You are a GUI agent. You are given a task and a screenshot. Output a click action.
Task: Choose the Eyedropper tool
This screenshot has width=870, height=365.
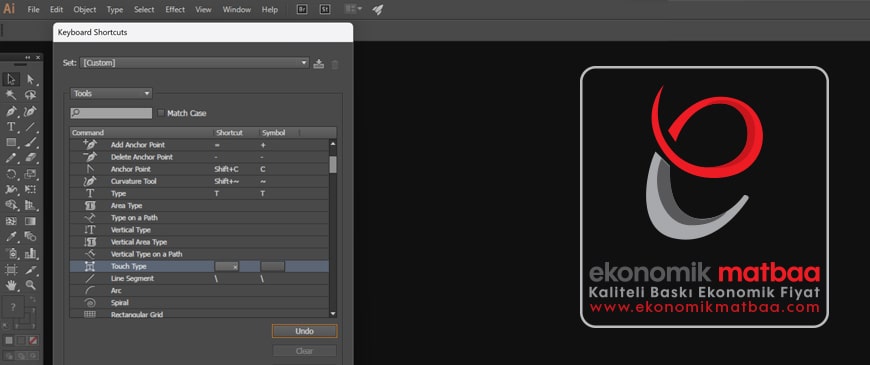tap(11, 237)
